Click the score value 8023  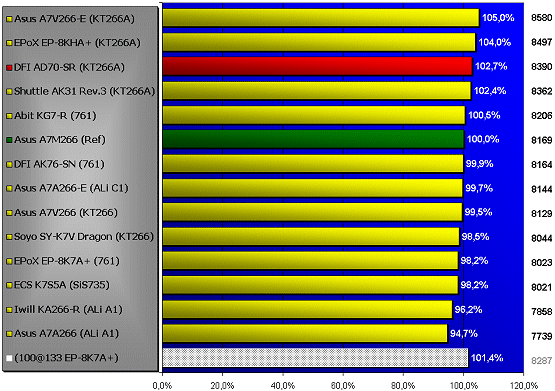click(x=542, y=262)
